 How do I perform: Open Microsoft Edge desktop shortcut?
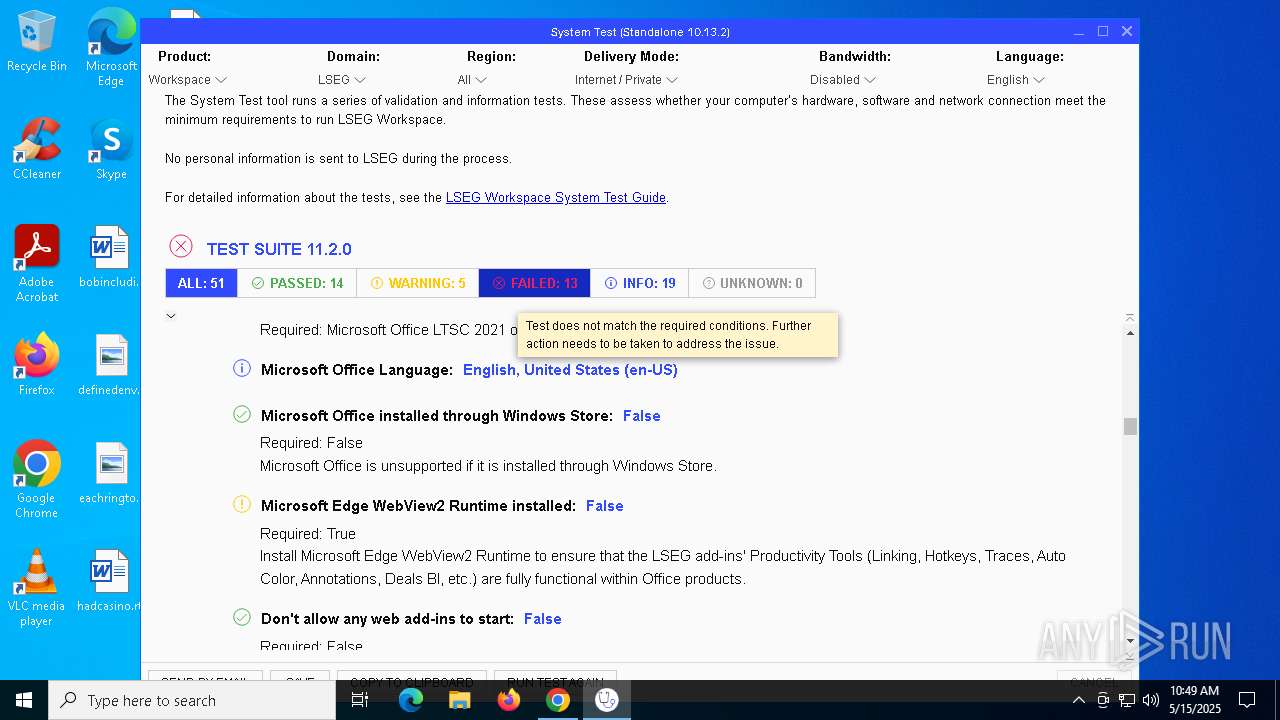pos(111,48)
